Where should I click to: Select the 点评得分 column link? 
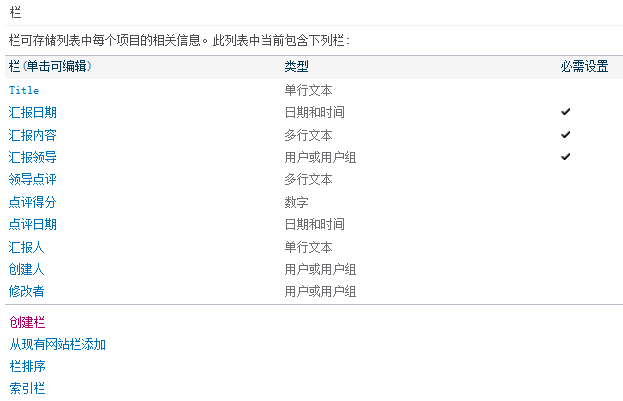point(33,202)
